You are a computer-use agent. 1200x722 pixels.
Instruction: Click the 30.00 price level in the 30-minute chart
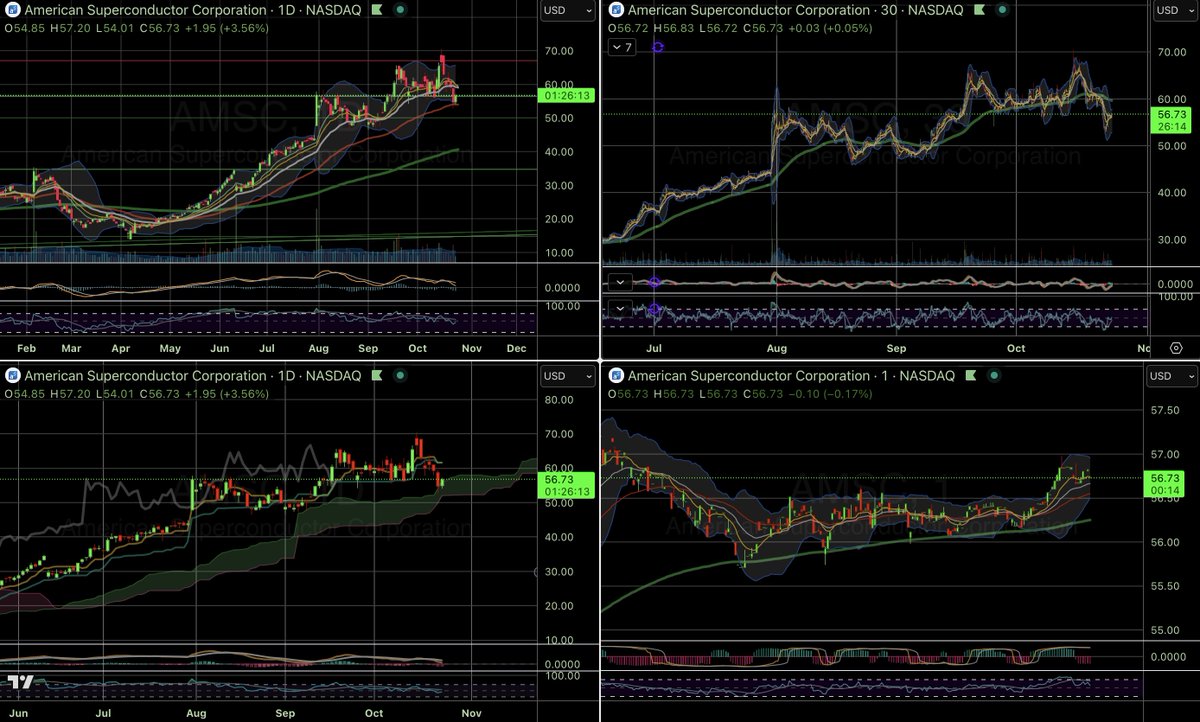coord(1170,239)
